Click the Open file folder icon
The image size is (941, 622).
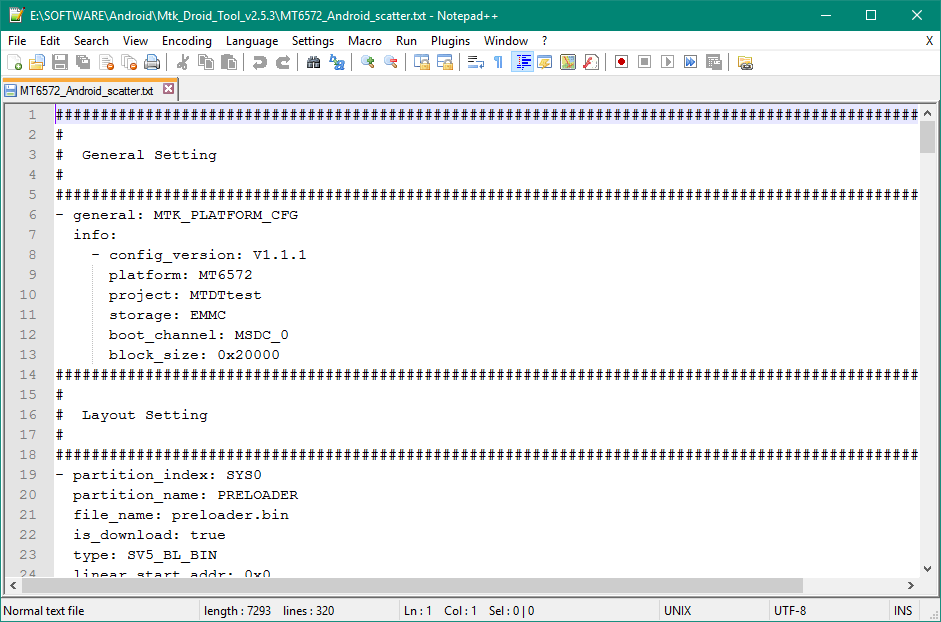(37, 62)
